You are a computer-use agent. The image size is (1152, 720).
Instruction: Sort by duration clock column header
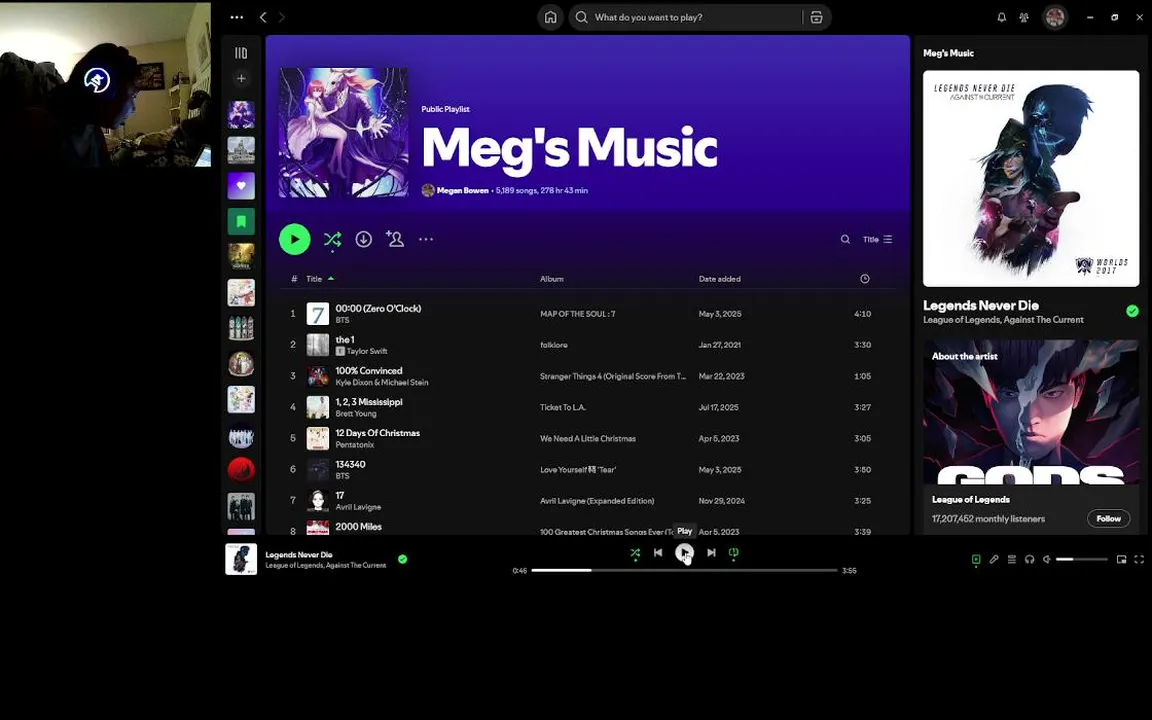click(865, 278)
